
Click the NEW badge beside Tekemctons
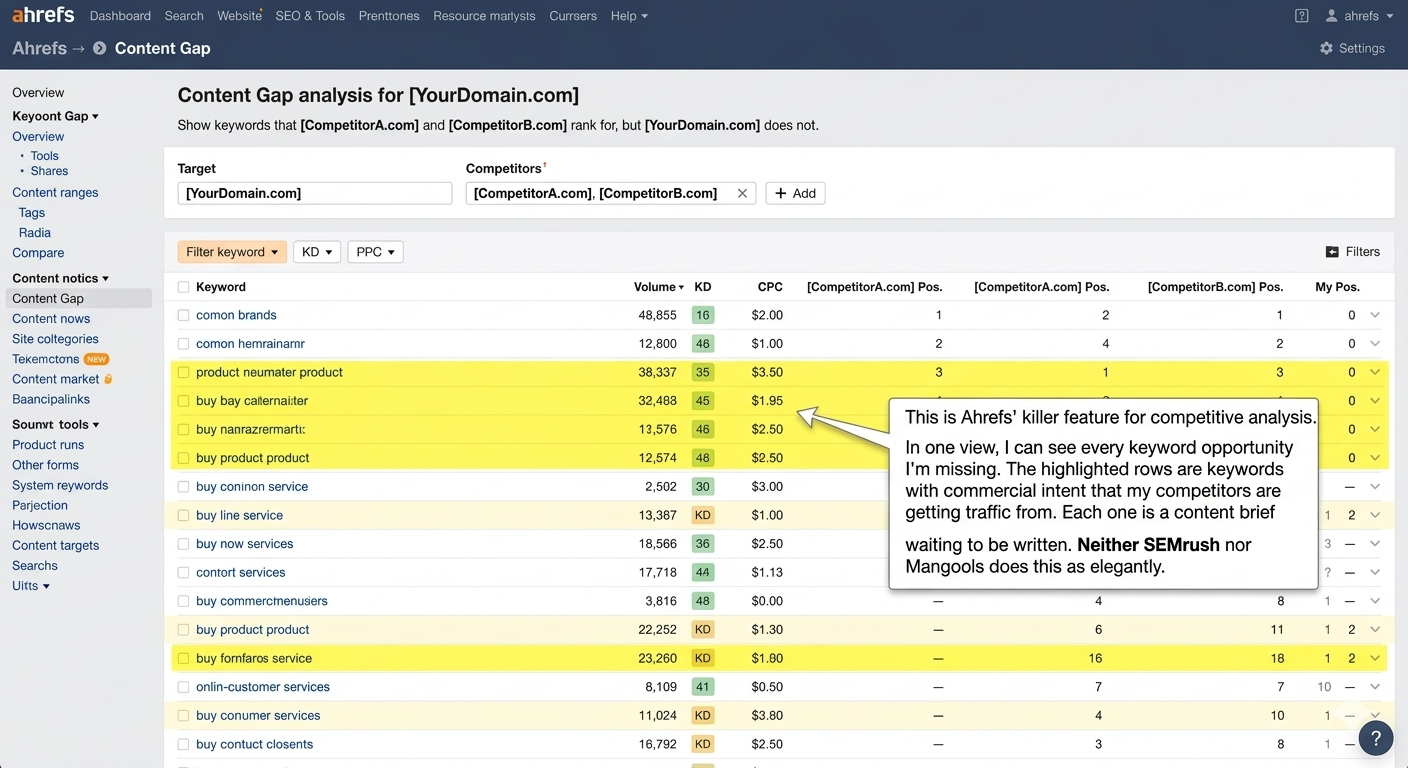coord(96,359)
